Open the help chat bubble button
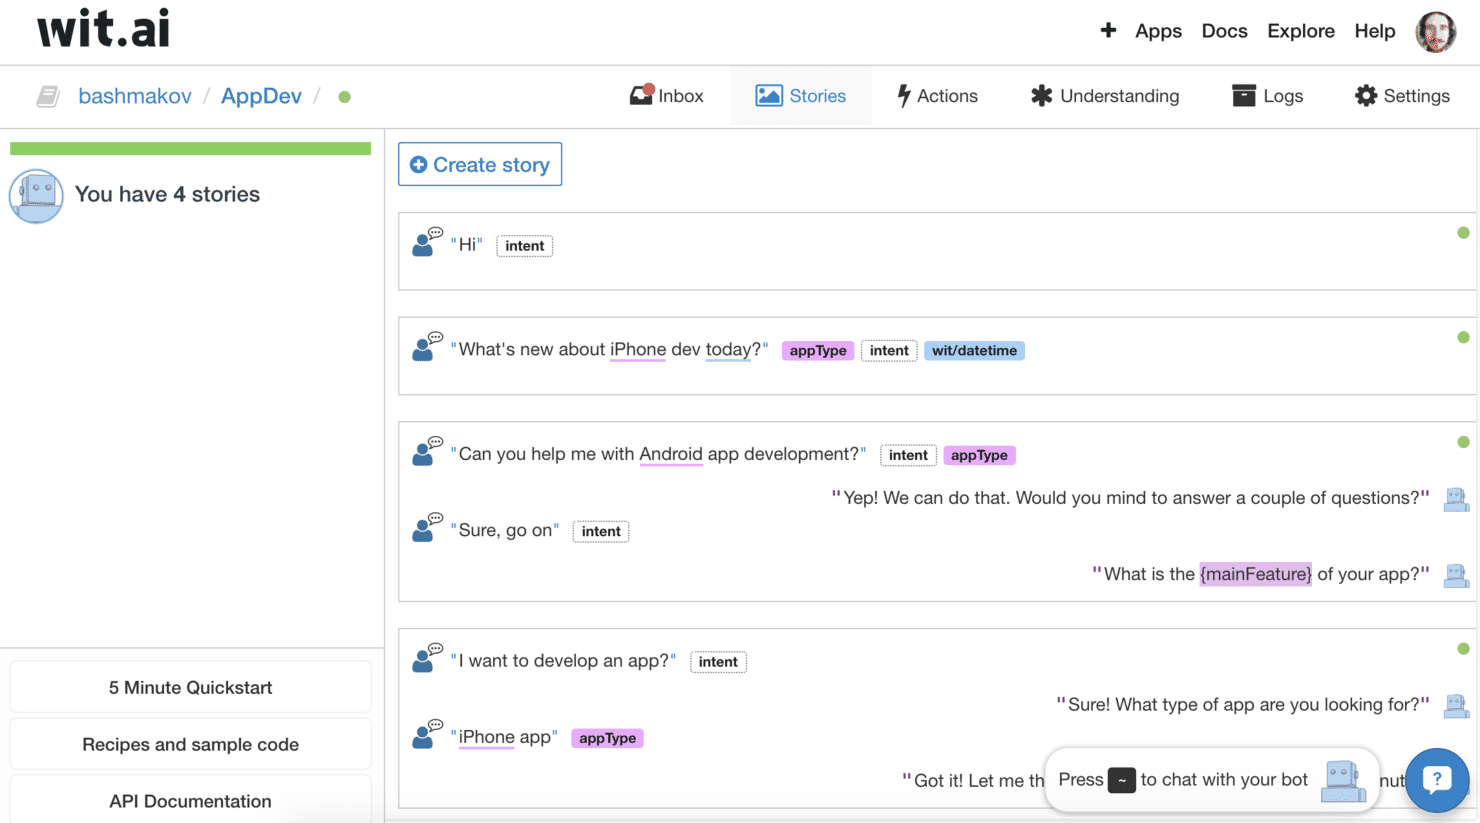The width and height of the screenshot is (1480, 823). pyautogui.click(x=1437, y=780)
